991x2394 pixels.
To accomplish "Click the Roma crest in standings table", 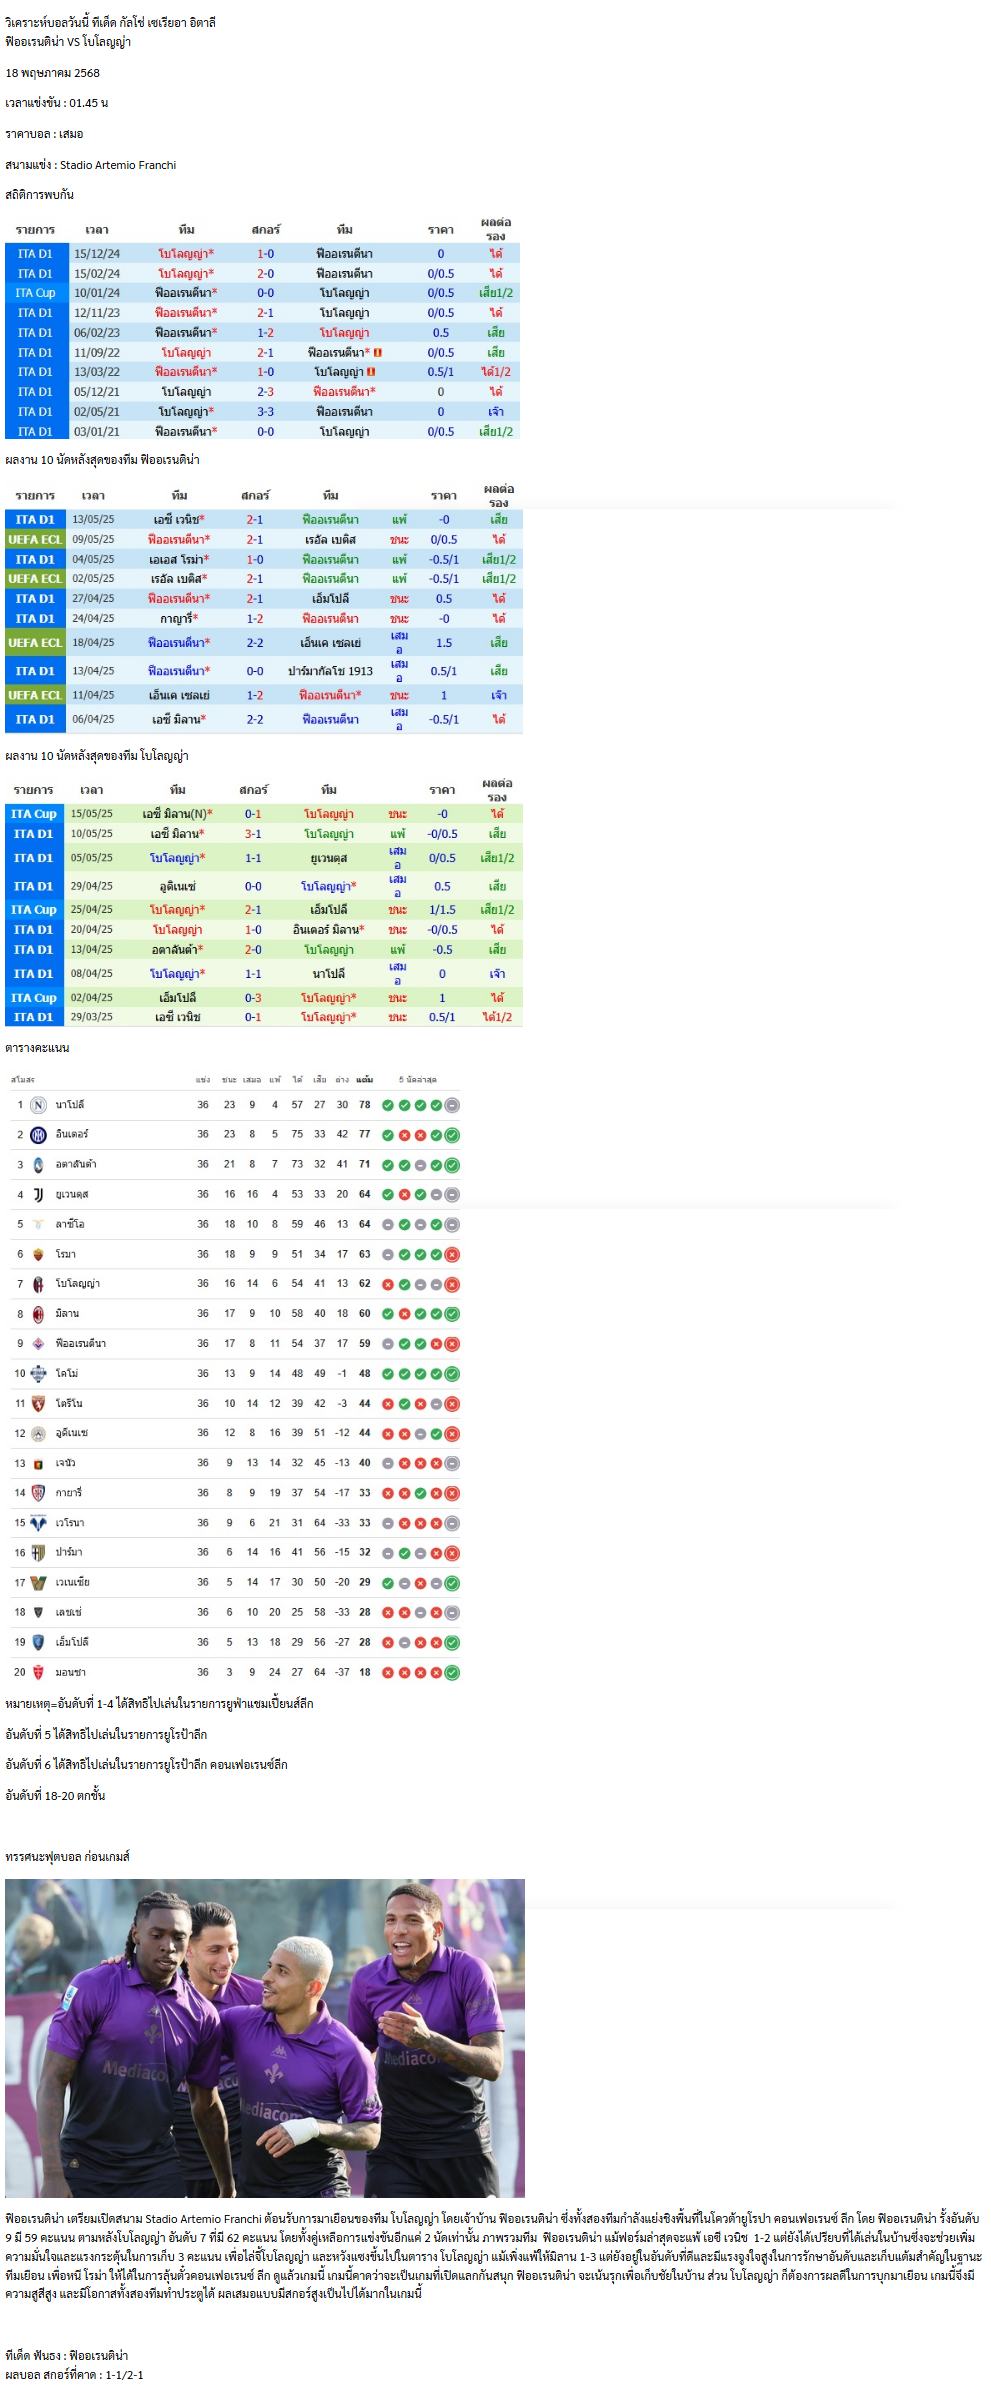I will (38, 1254).
